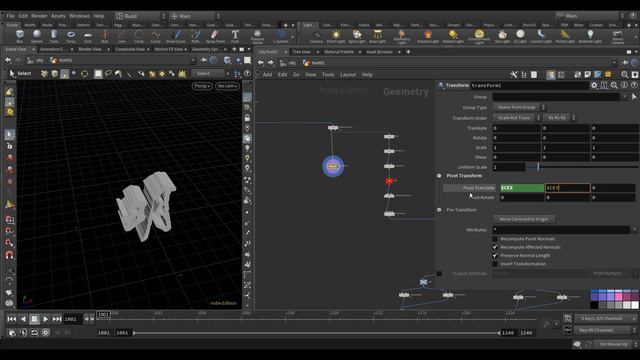
Task: Open the Render menu
Action: (39, 16)
